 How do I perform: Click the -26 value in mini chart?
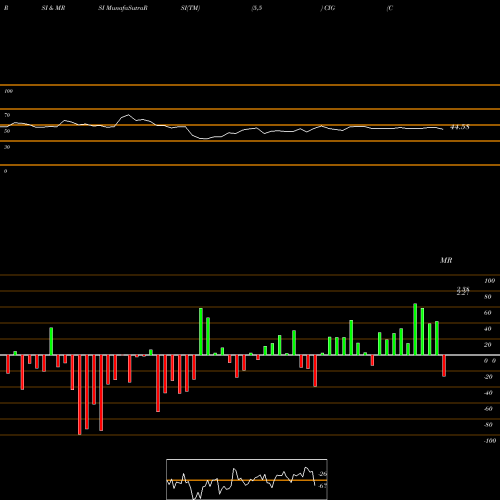tap(323, 474)
